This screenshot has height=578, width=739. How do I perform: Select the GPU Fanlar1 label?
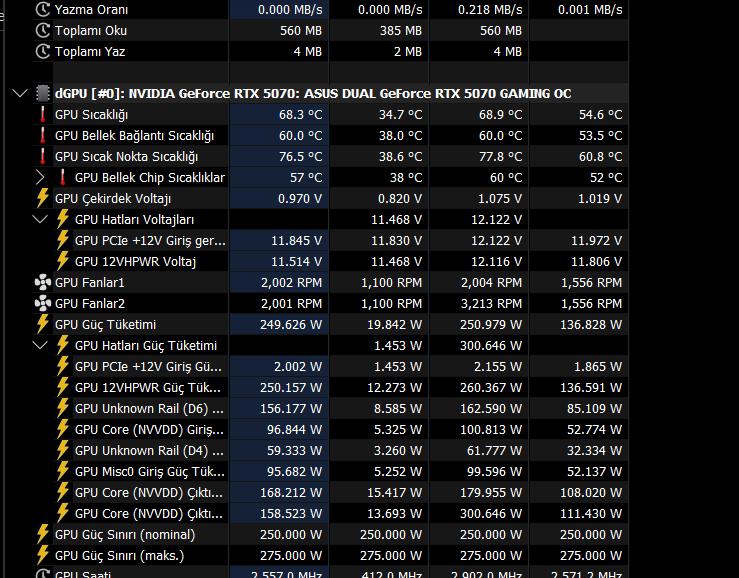pos(90,282)
